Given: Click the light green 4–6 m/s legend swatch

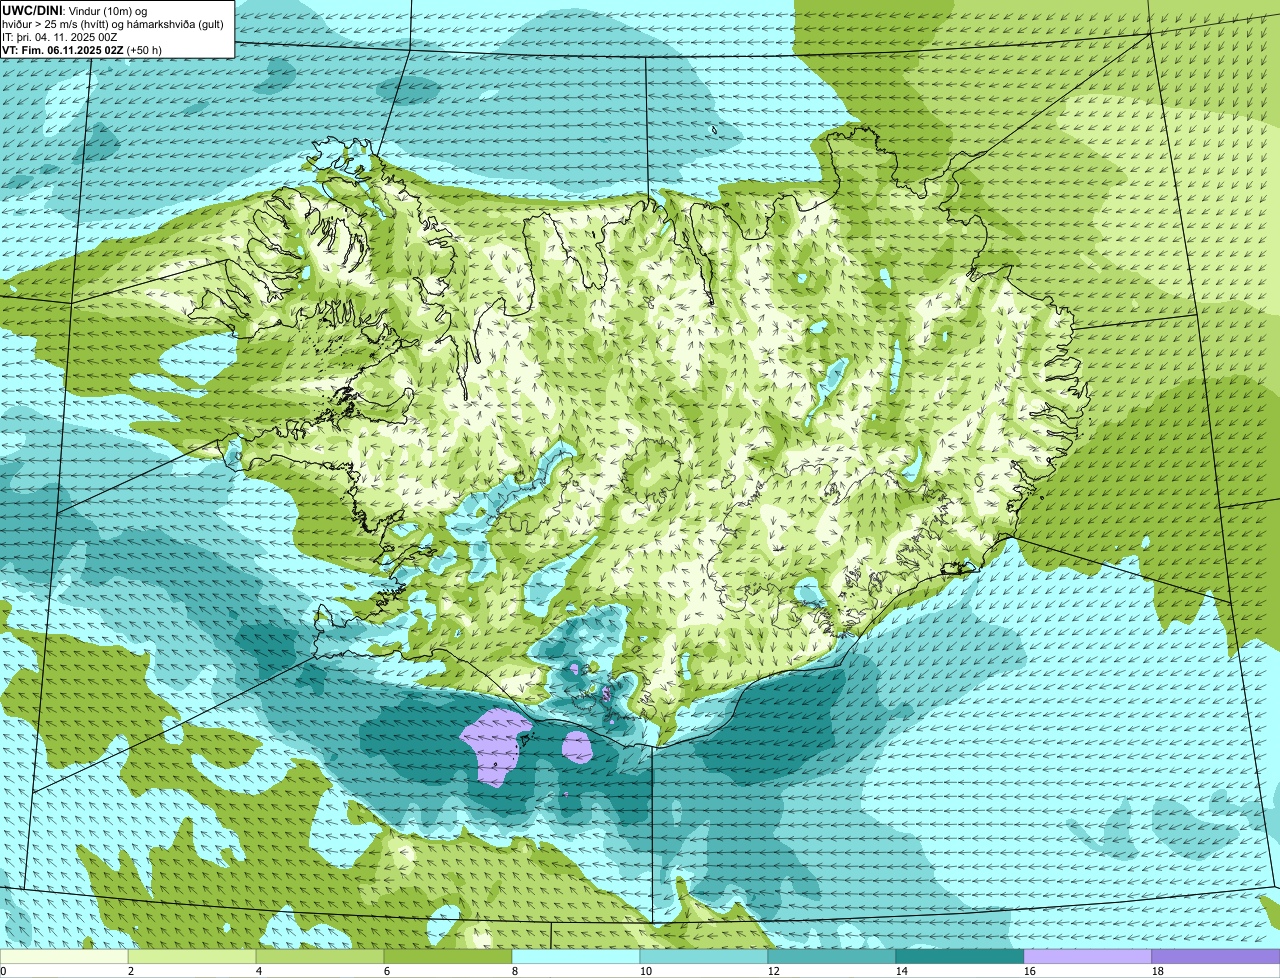Looking at the screenshot, I should pos(320,957).
